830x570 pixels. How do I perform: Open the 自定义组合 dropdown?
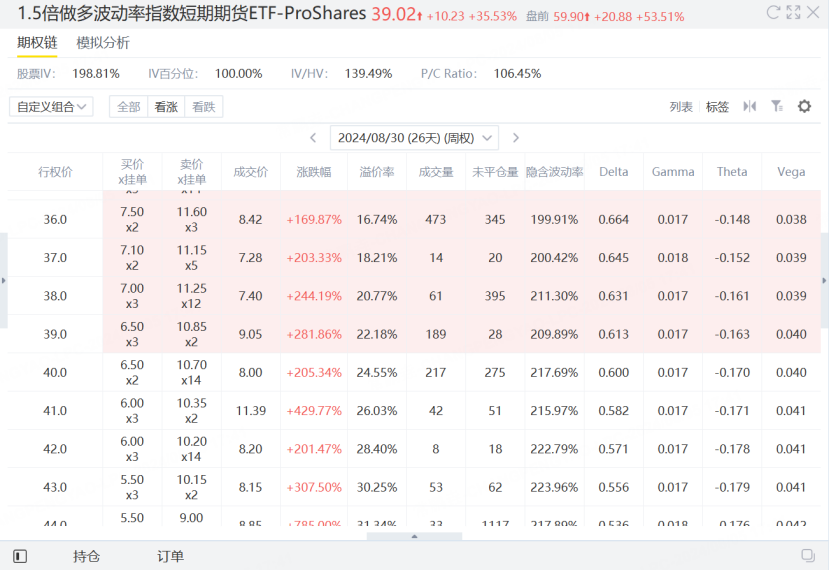pyautogui.click(x=51, y=106)
